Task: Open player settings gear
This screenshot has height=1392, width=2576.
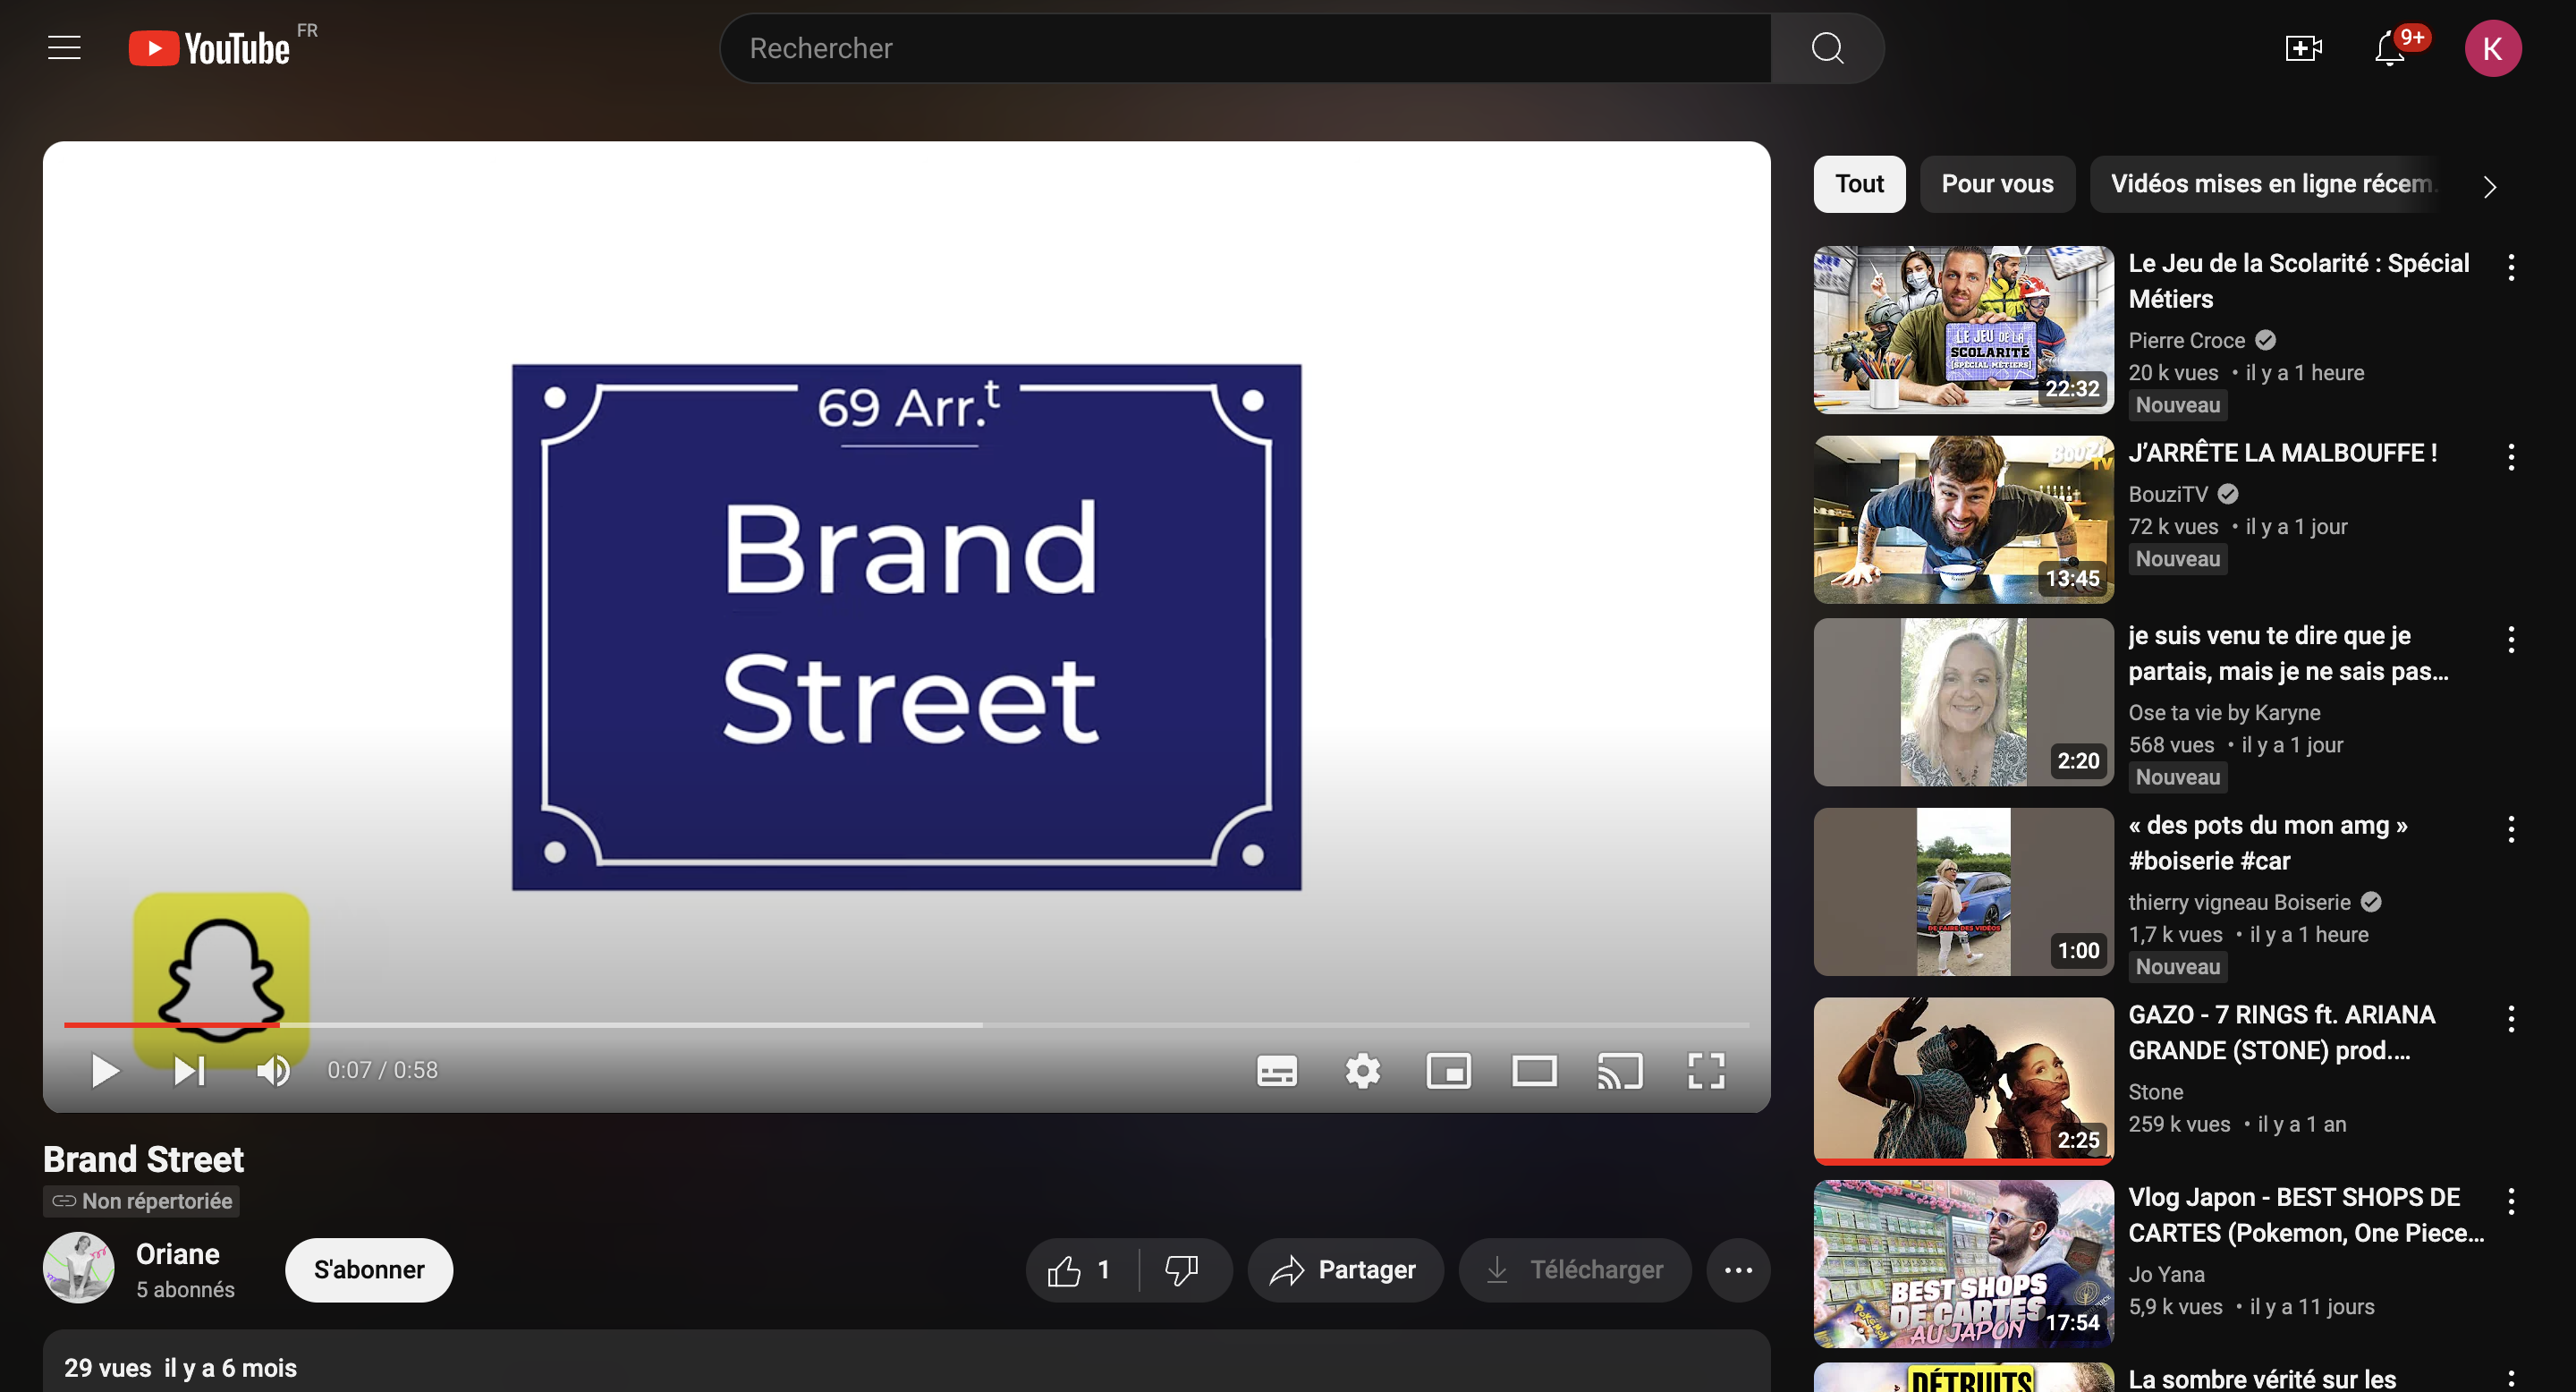Action: [1362, 1071]
